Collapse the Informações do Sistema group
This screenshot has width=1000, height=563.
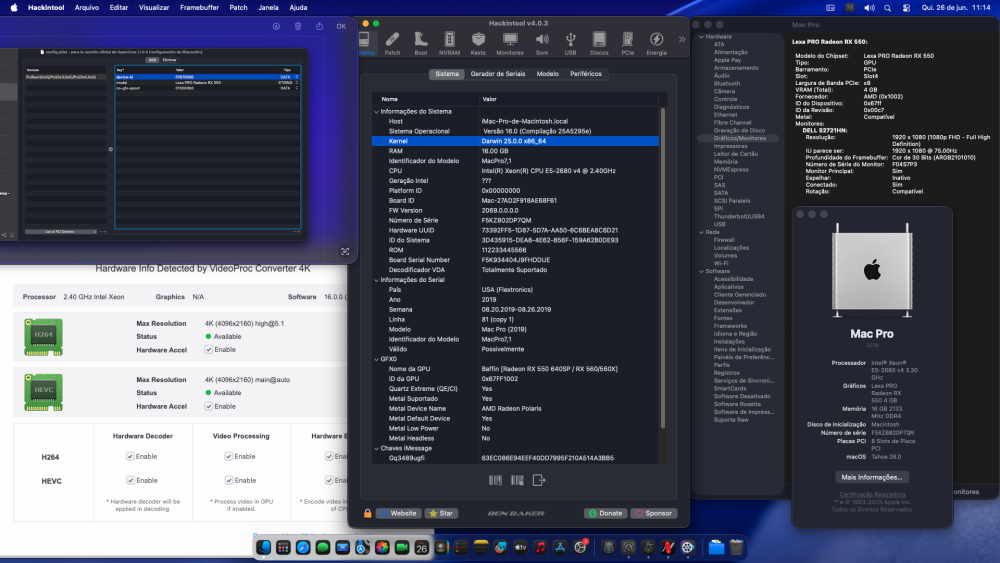click(376, 112)
